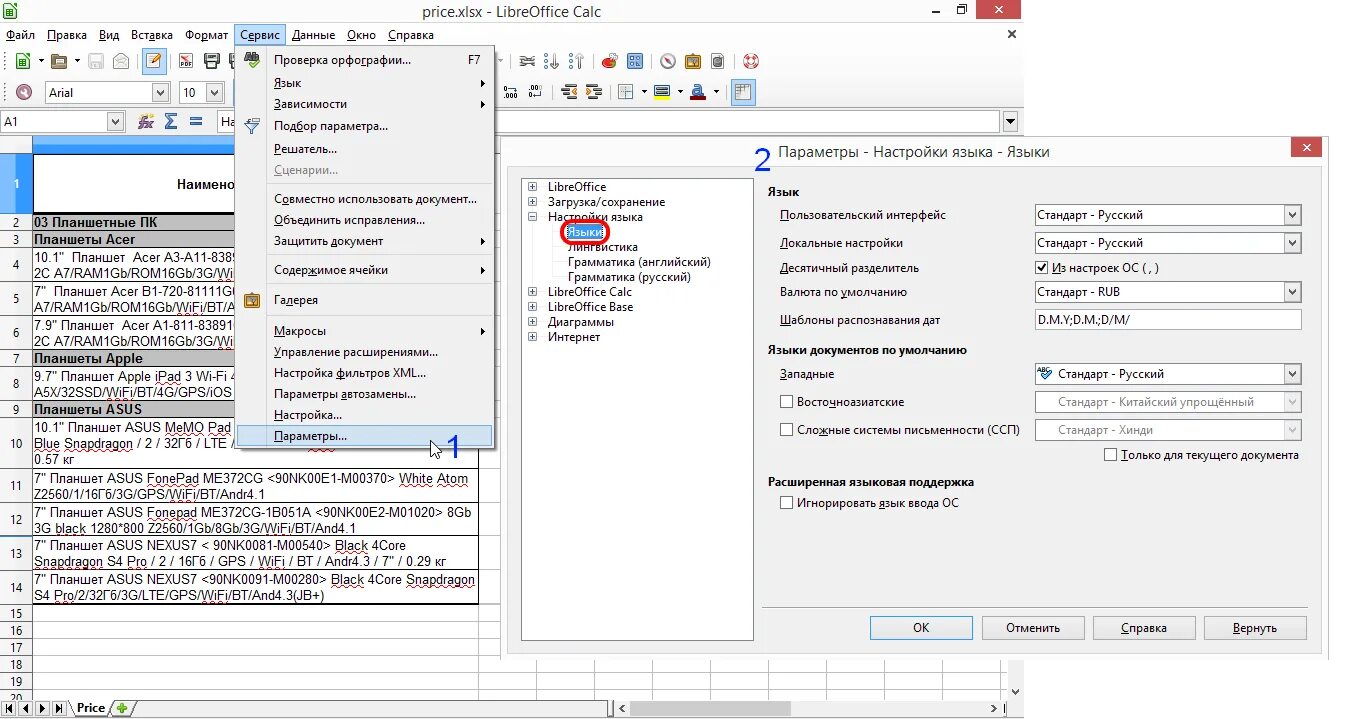Image resolution: width=1366 pixels, height=719 pixels.
Task: Insert a chart via chart icon
Action: [x=609, y=61]
